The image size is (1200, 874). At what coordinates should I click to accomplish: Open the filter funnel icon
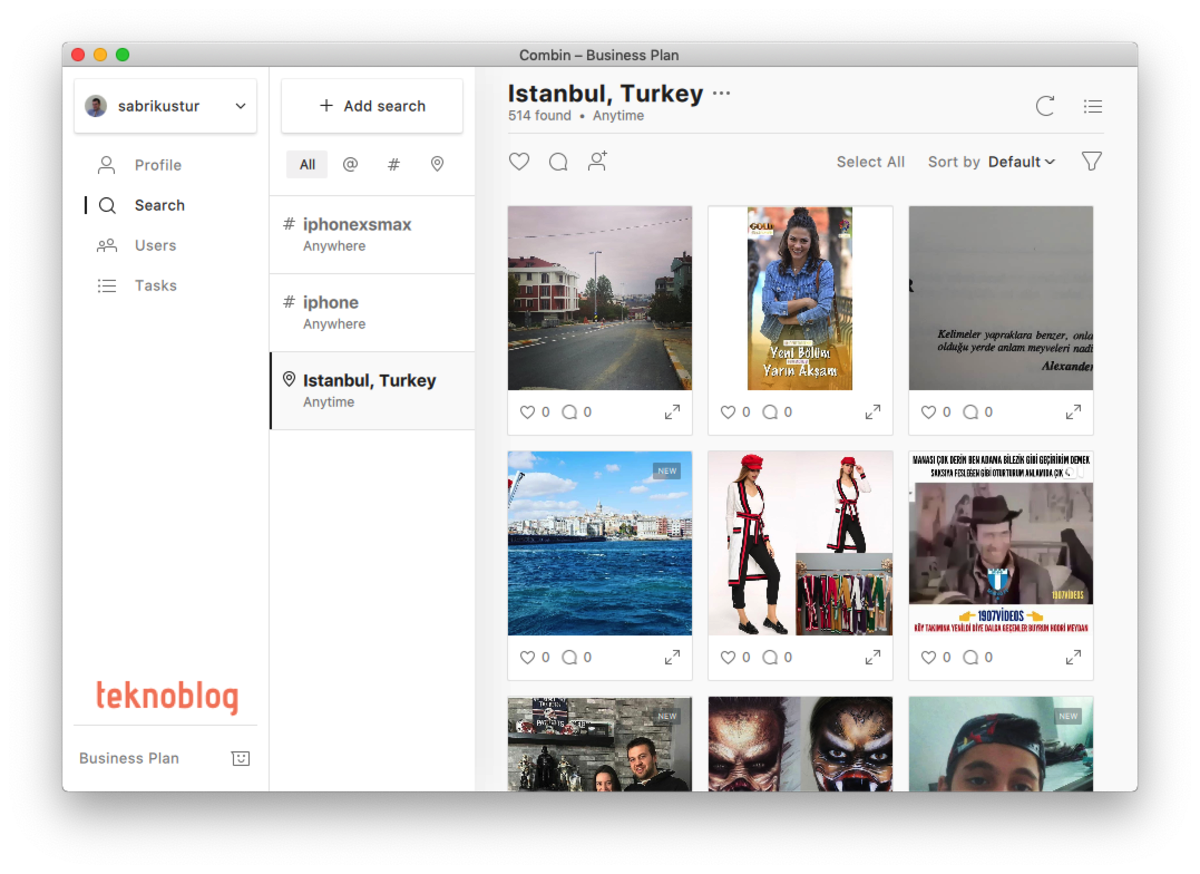pos(1091,161)
